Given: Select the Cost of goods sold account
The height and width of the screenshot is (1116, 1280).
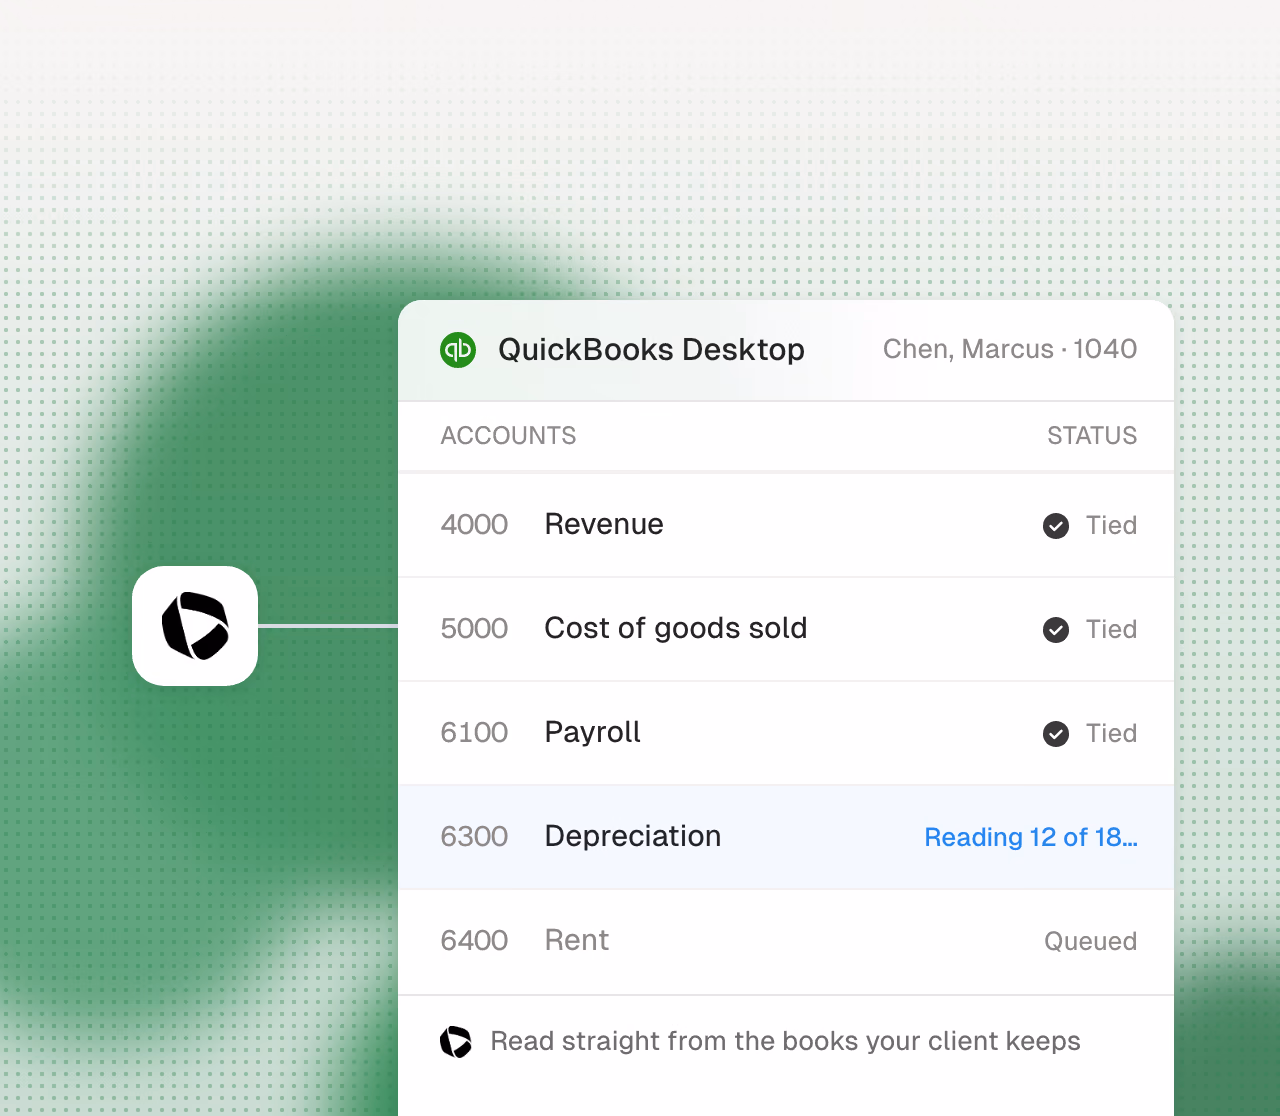Looking at the screenshot, I should click(676, 629).
